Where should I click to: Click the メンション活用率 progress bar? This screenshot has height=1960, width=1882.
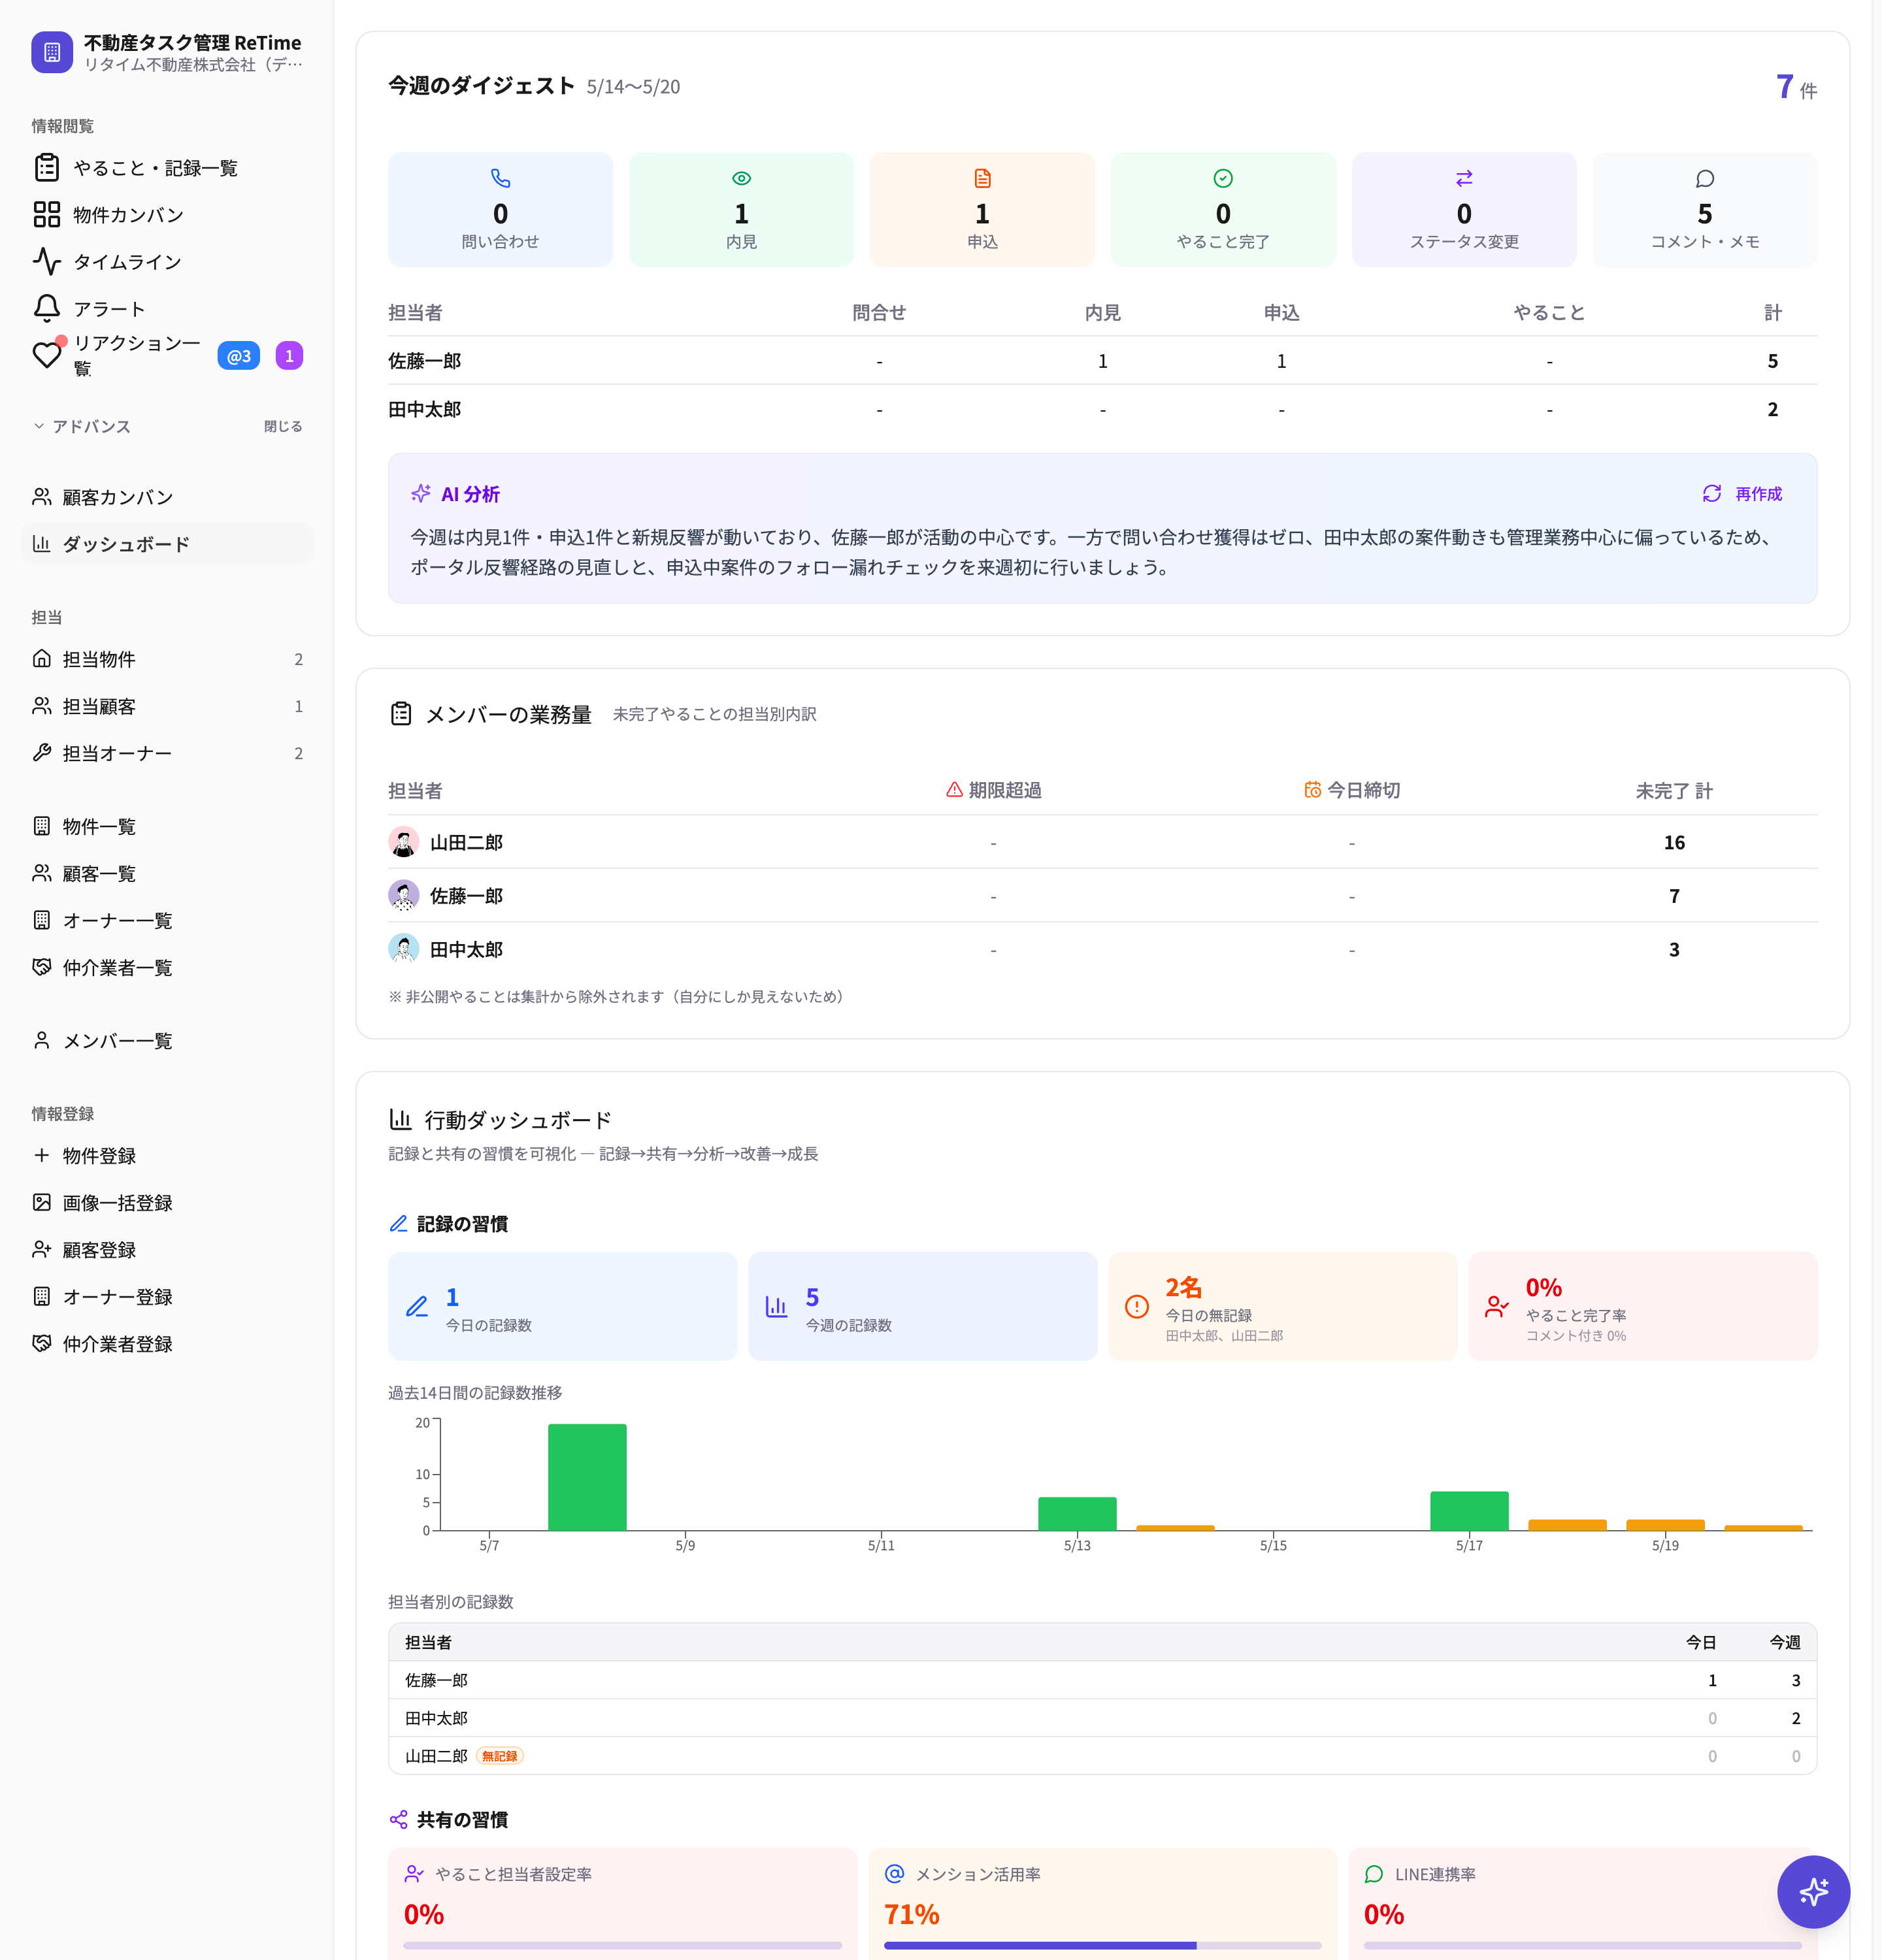[x=1102, y=1945]
